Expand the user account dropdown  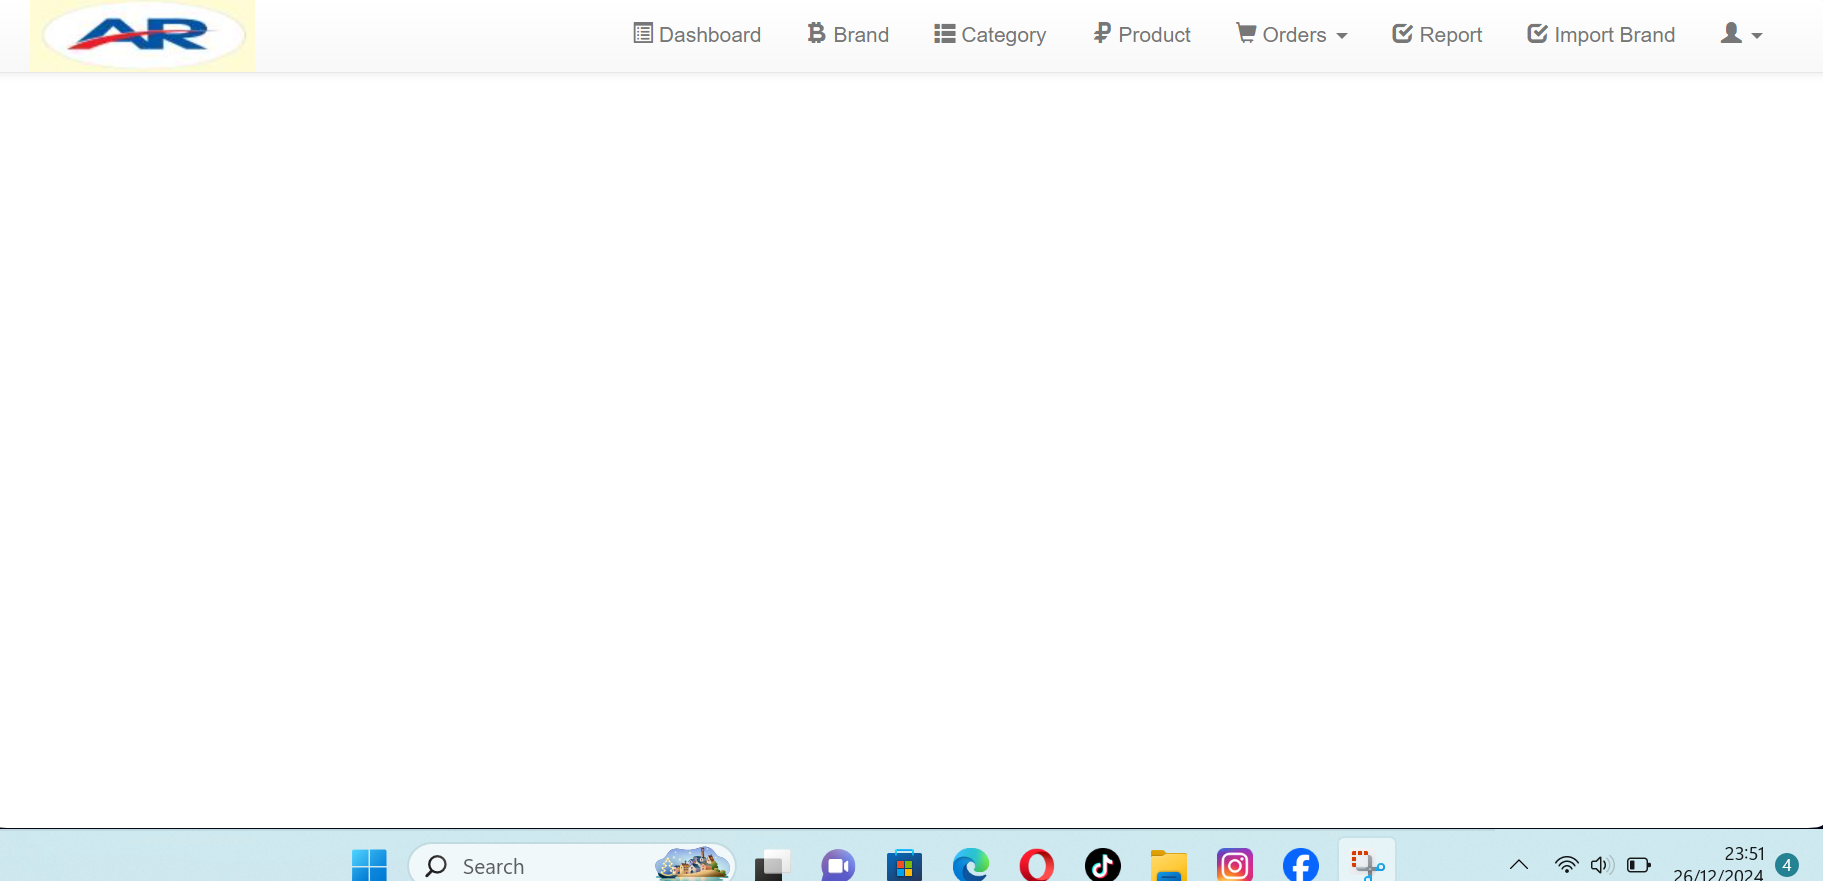(x=1741, y=35)
